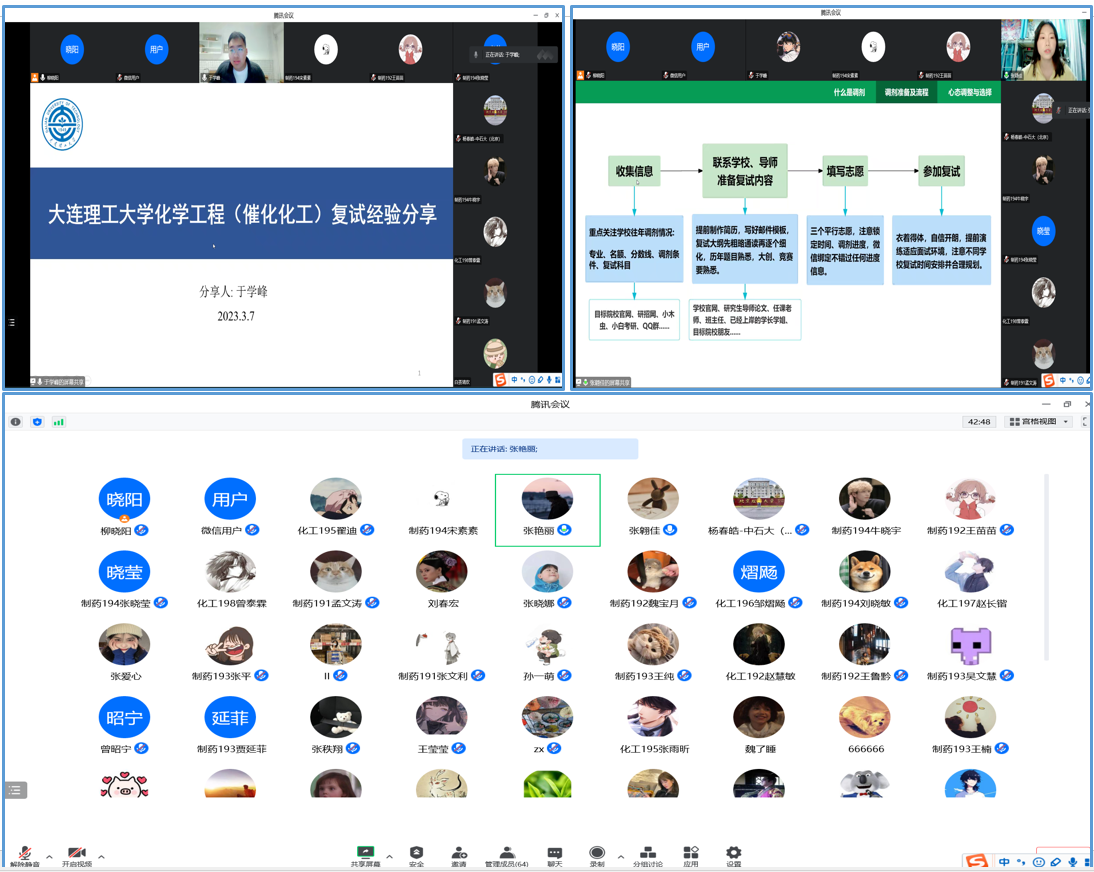Click the Invite (邀请) icon
The image size is (1094, 872).
tap(458, 855)
